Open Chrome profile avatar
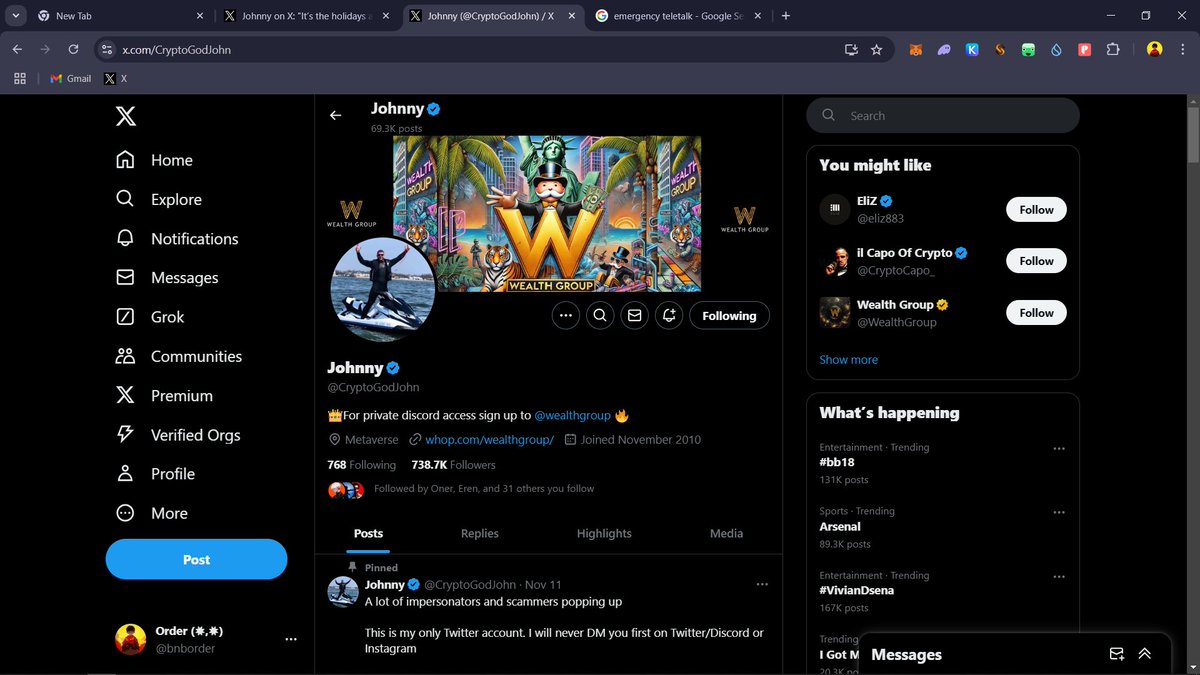The image size is (1200, 675). (1155, 49)
